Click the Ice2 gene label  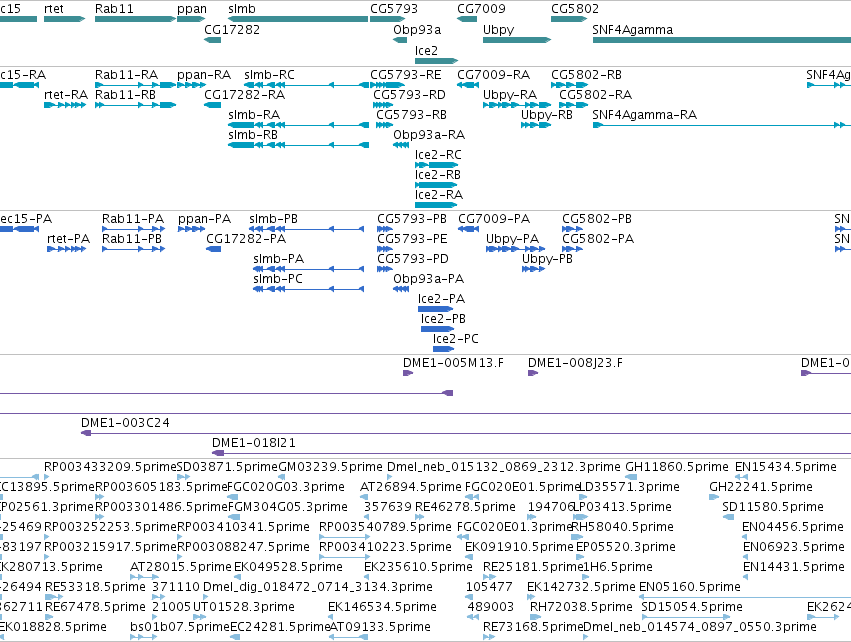click(x=426, y=50)
